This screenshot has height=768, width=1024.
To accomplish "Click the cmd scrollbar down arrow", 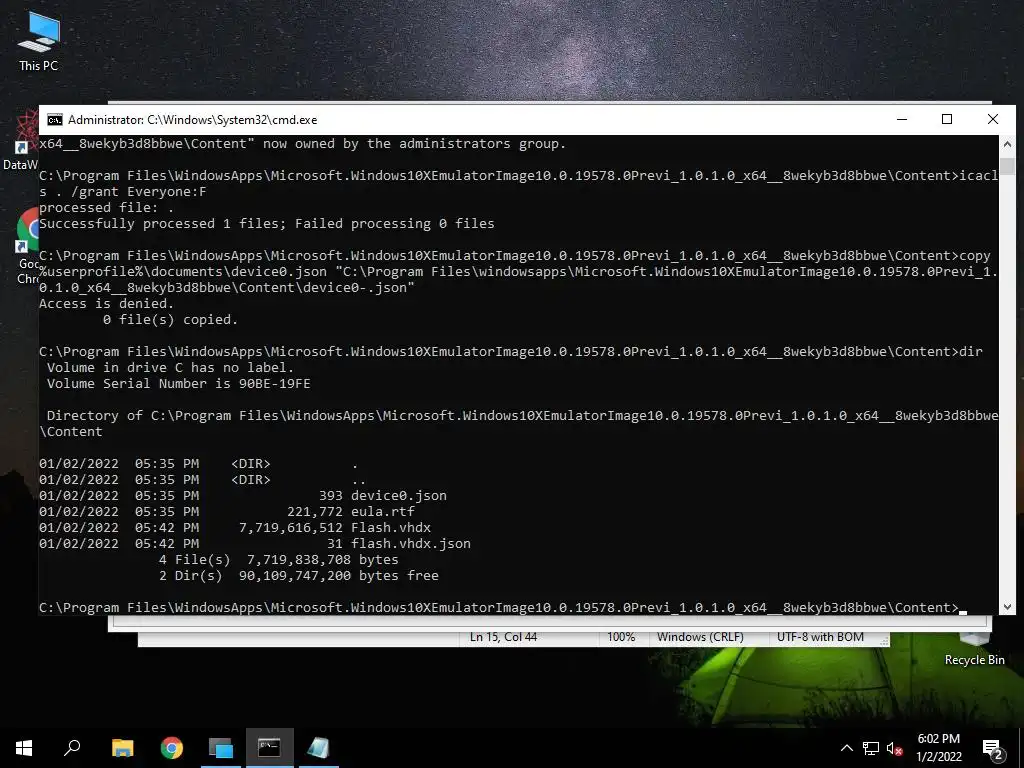I will (x=1007, y=607).
